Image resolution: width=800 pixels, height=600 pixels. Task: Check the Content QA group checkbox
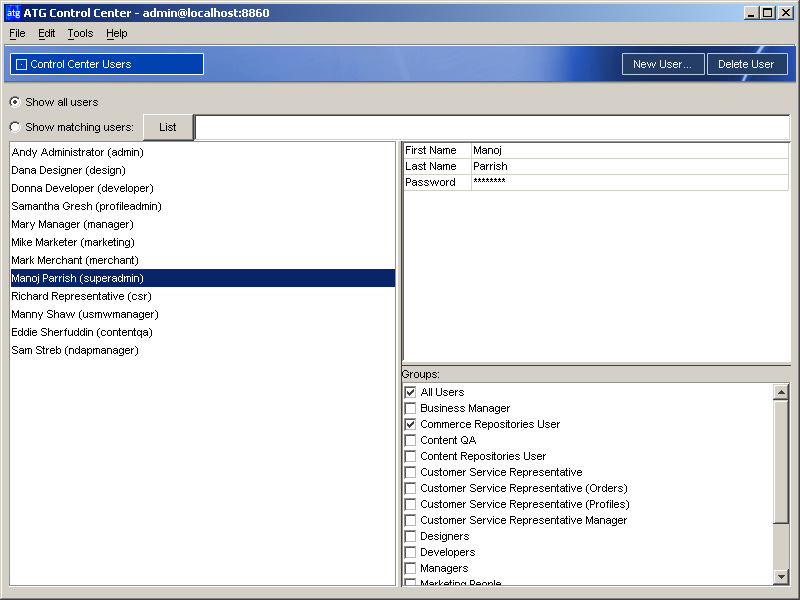click(410, 440)
